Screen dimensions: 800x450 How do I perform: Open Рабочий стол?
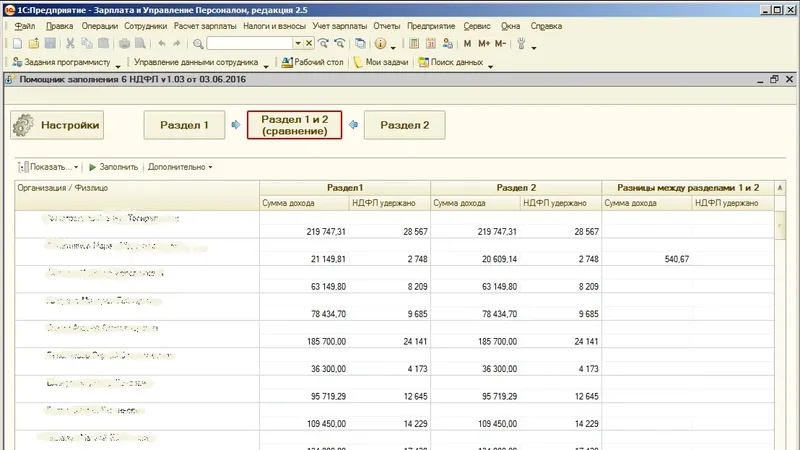pyautogui.click(x=312, y=62)
